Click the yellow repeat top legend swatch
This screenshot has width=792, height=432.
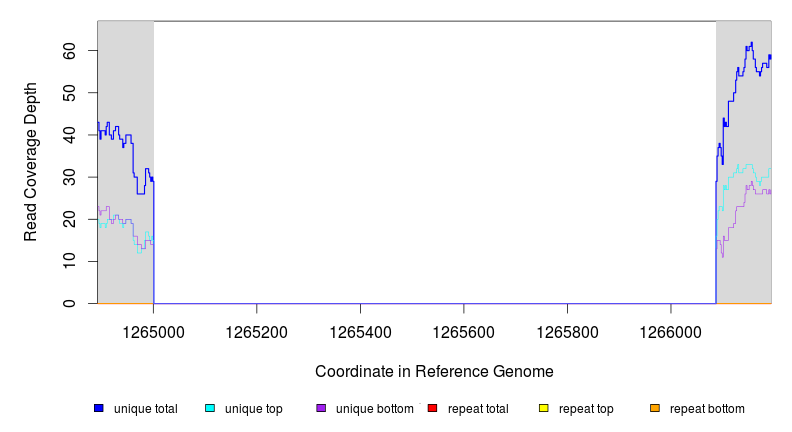click(x=544, y=409)
